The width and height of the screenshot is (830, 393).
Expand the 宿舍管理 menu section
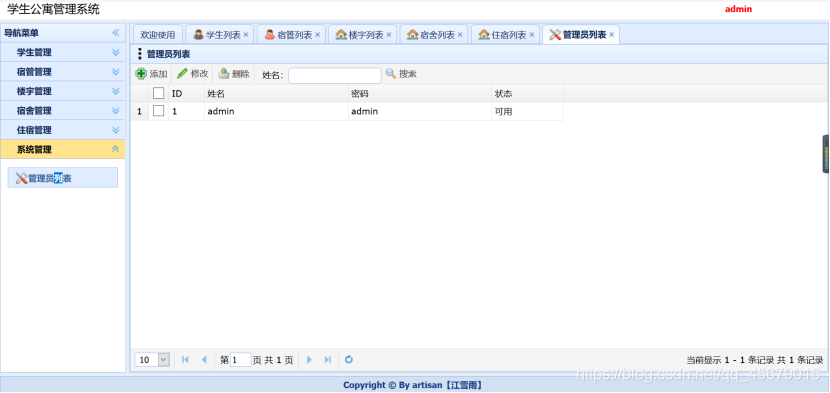116,111
